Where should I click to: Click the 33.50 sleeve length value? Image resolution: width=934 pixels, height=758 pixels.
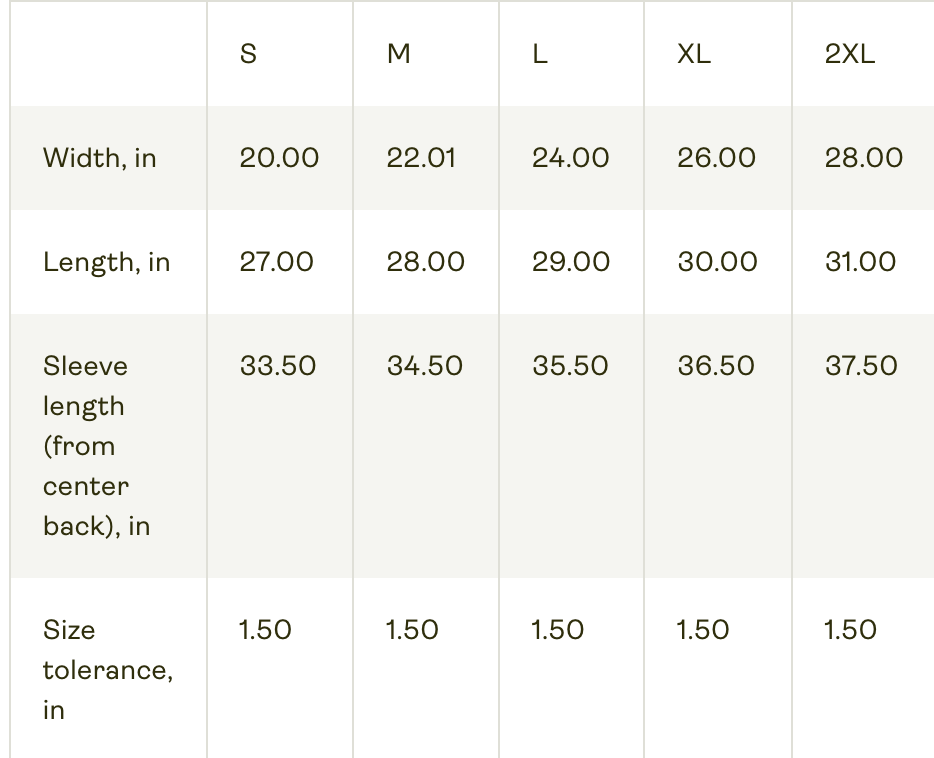pos(278,366)
